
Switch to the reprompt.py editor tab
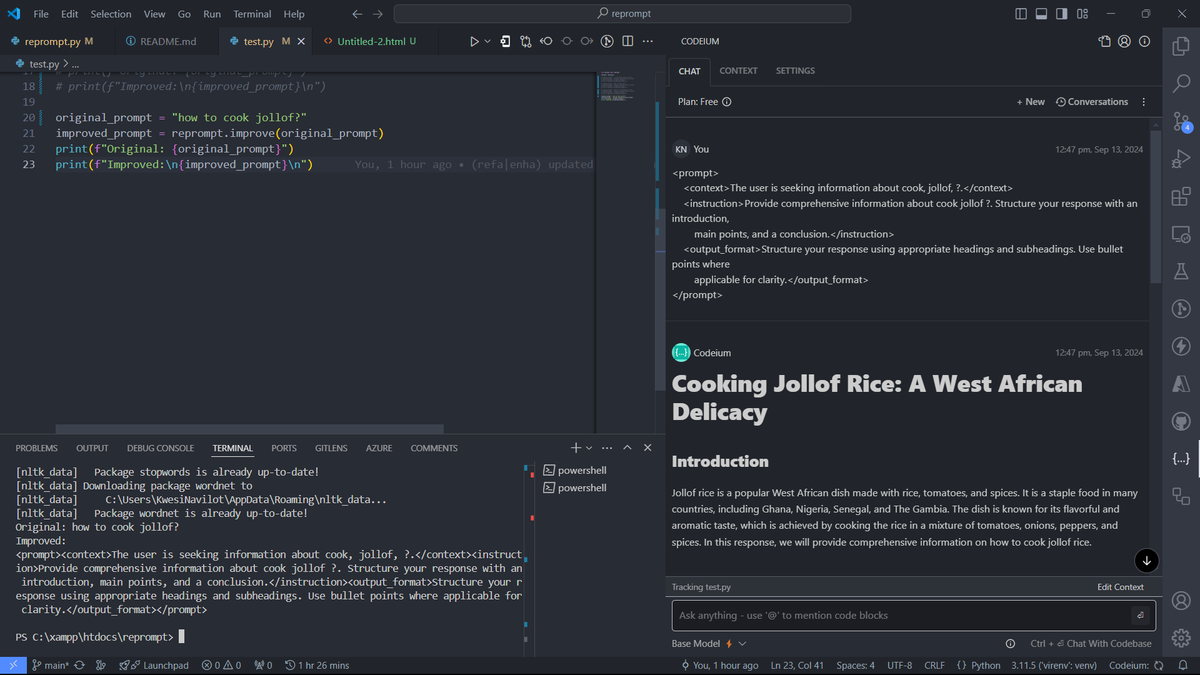52,41
